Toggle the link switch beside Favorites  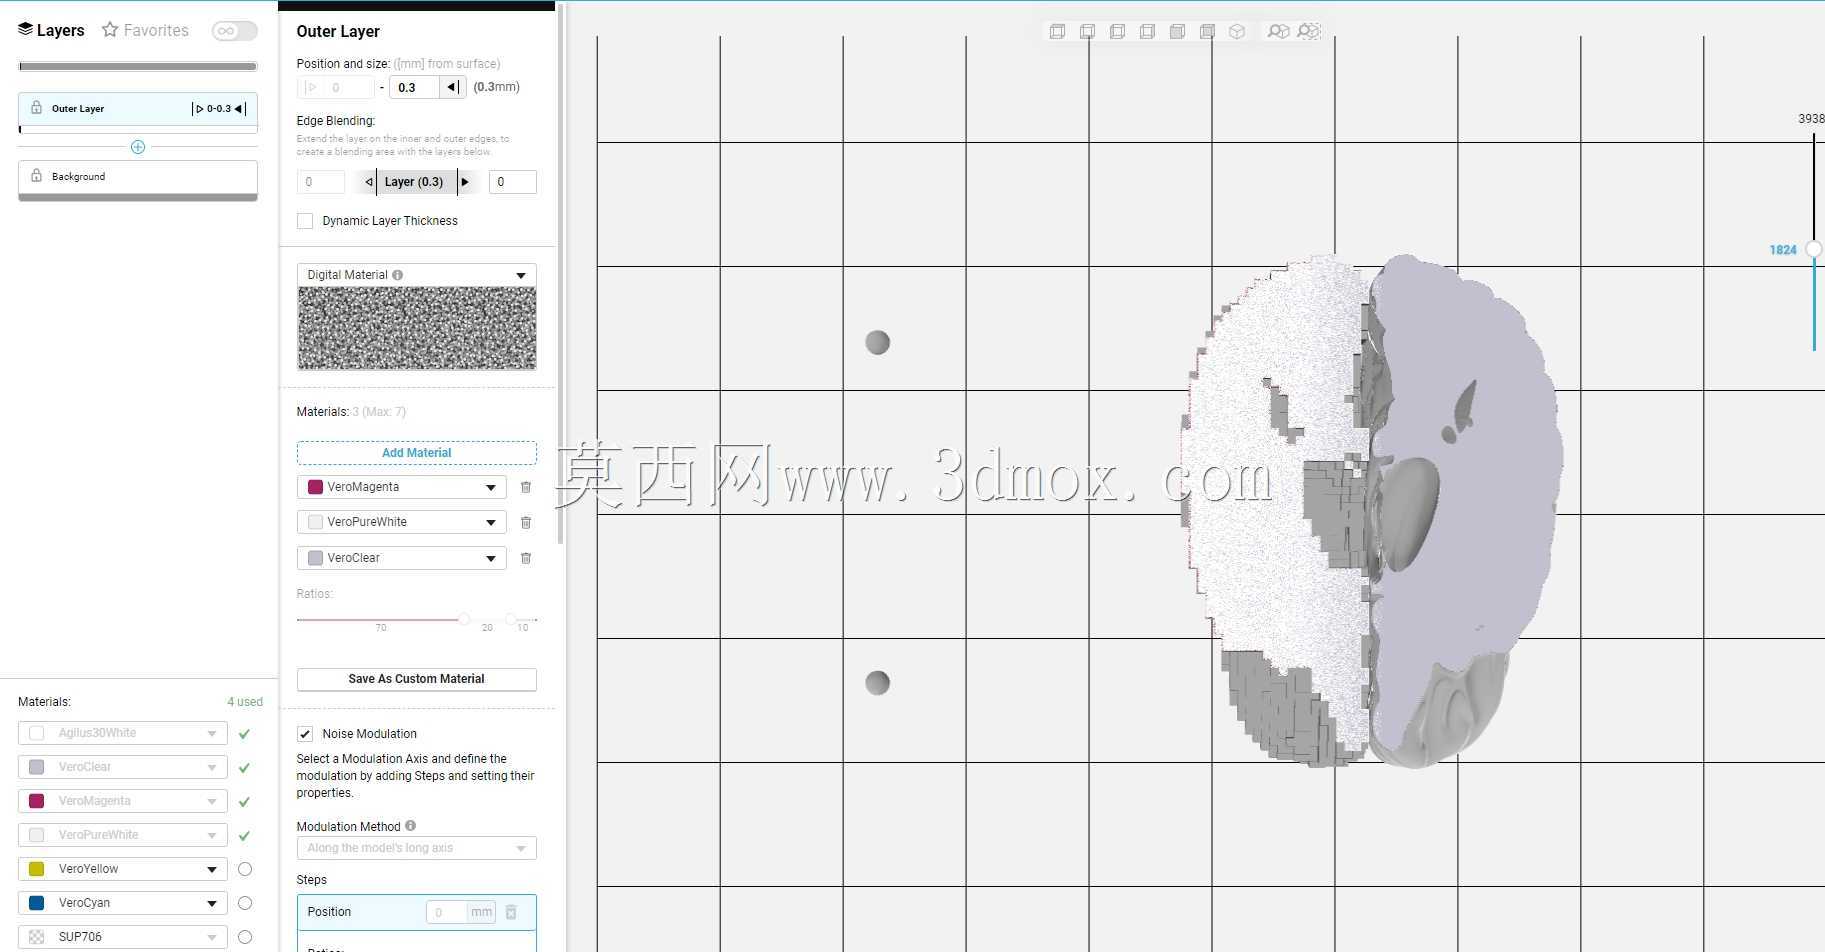pos(234,31)
